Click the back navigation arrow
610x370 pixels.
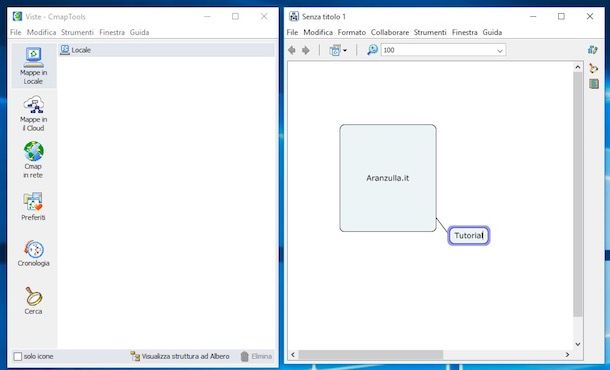click(292, 50)
